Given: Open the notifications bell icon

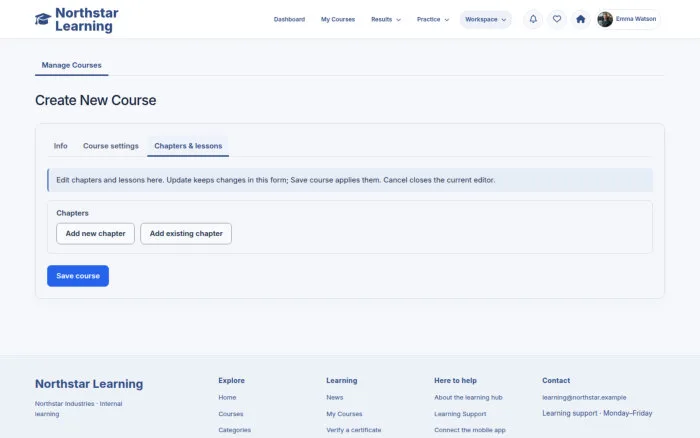Looking at the screenshot, I should (533, 19).
